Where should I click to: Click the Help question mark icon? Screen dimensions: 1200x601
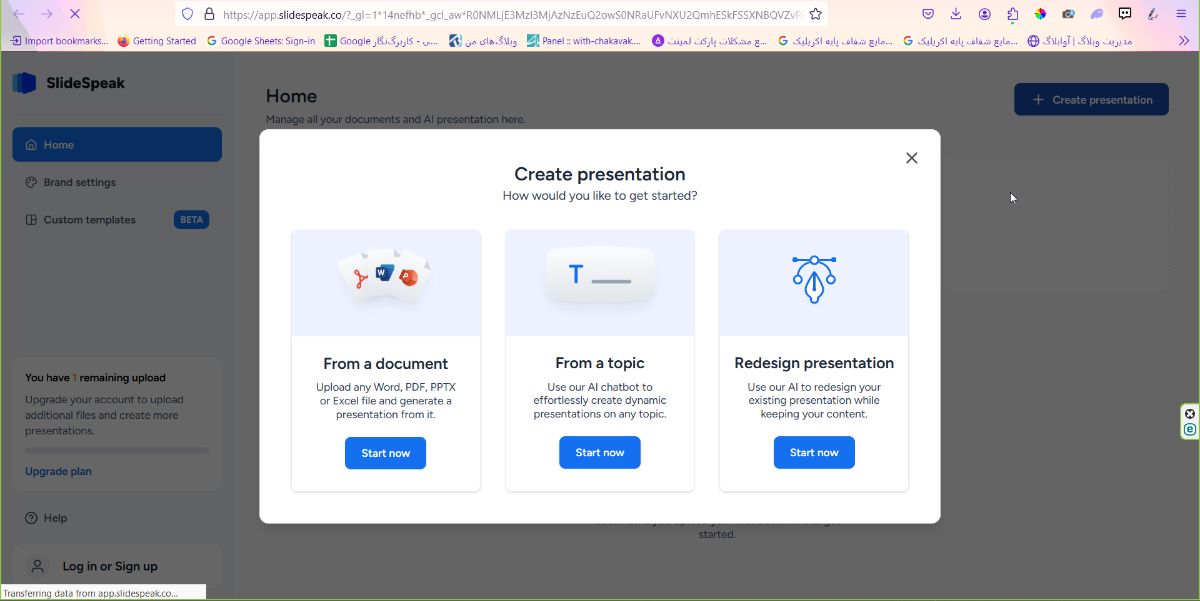coord(30,518)
